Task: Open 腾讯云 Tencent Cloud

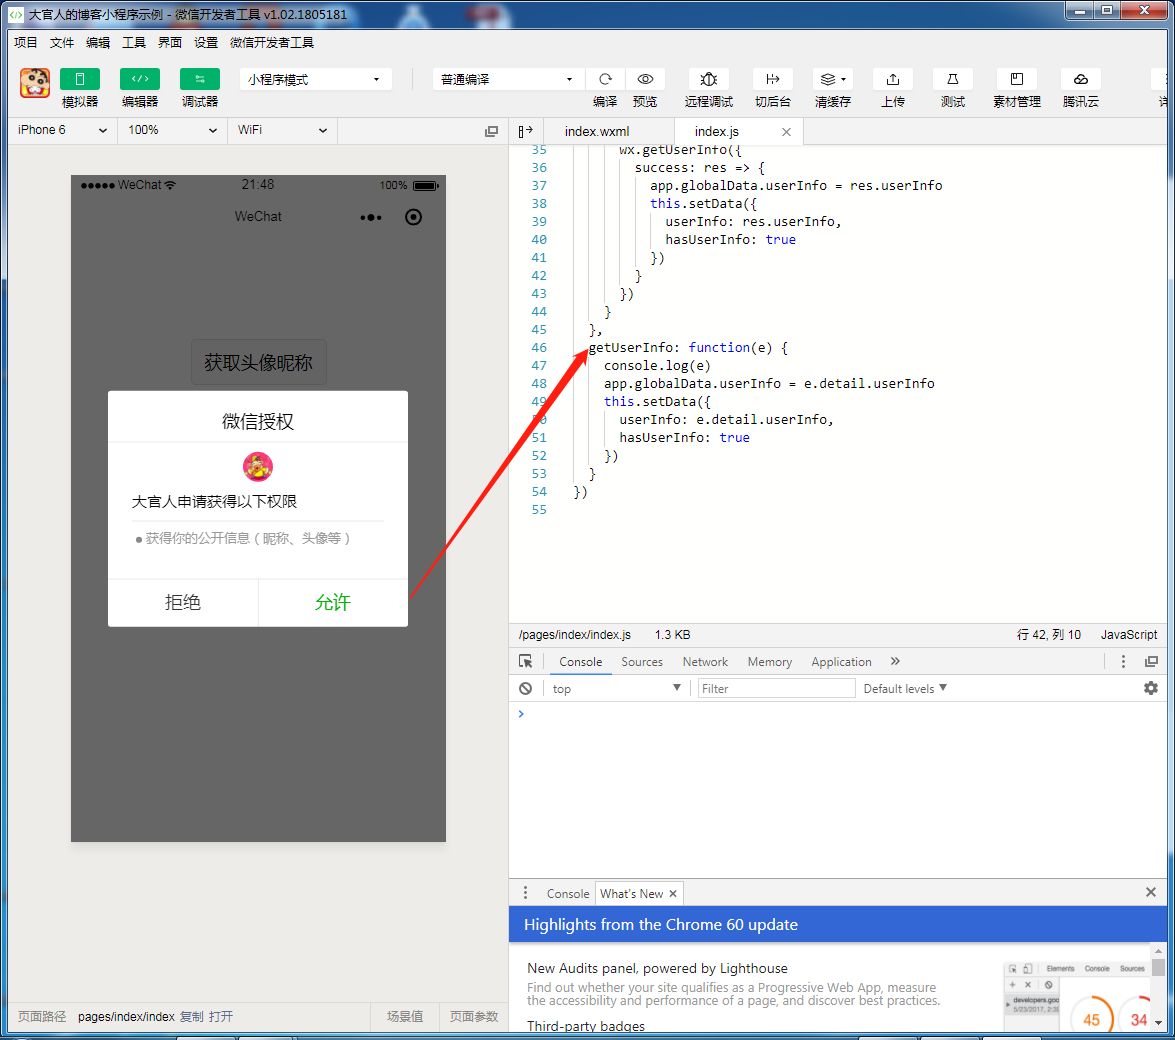Action: pyautogui.click(x=1081, y=79)
